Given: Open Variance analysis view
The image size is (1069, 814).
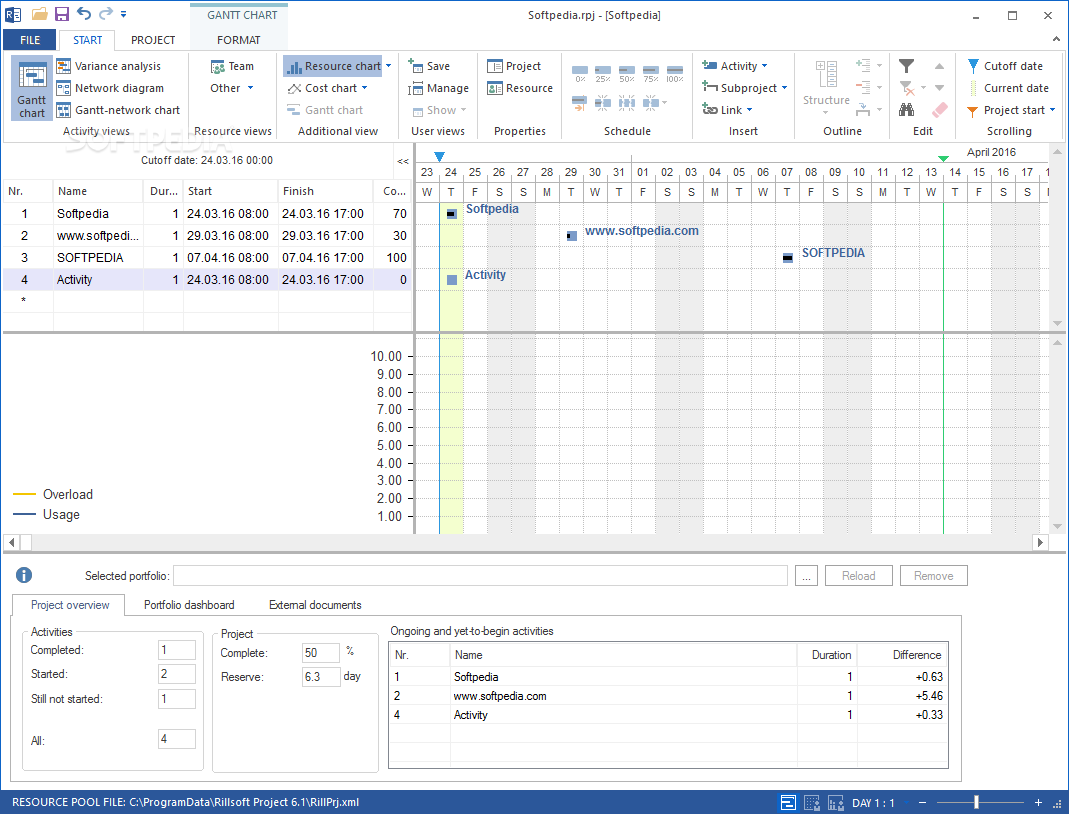Looking at the screenshot, I should tap(109, 66).
